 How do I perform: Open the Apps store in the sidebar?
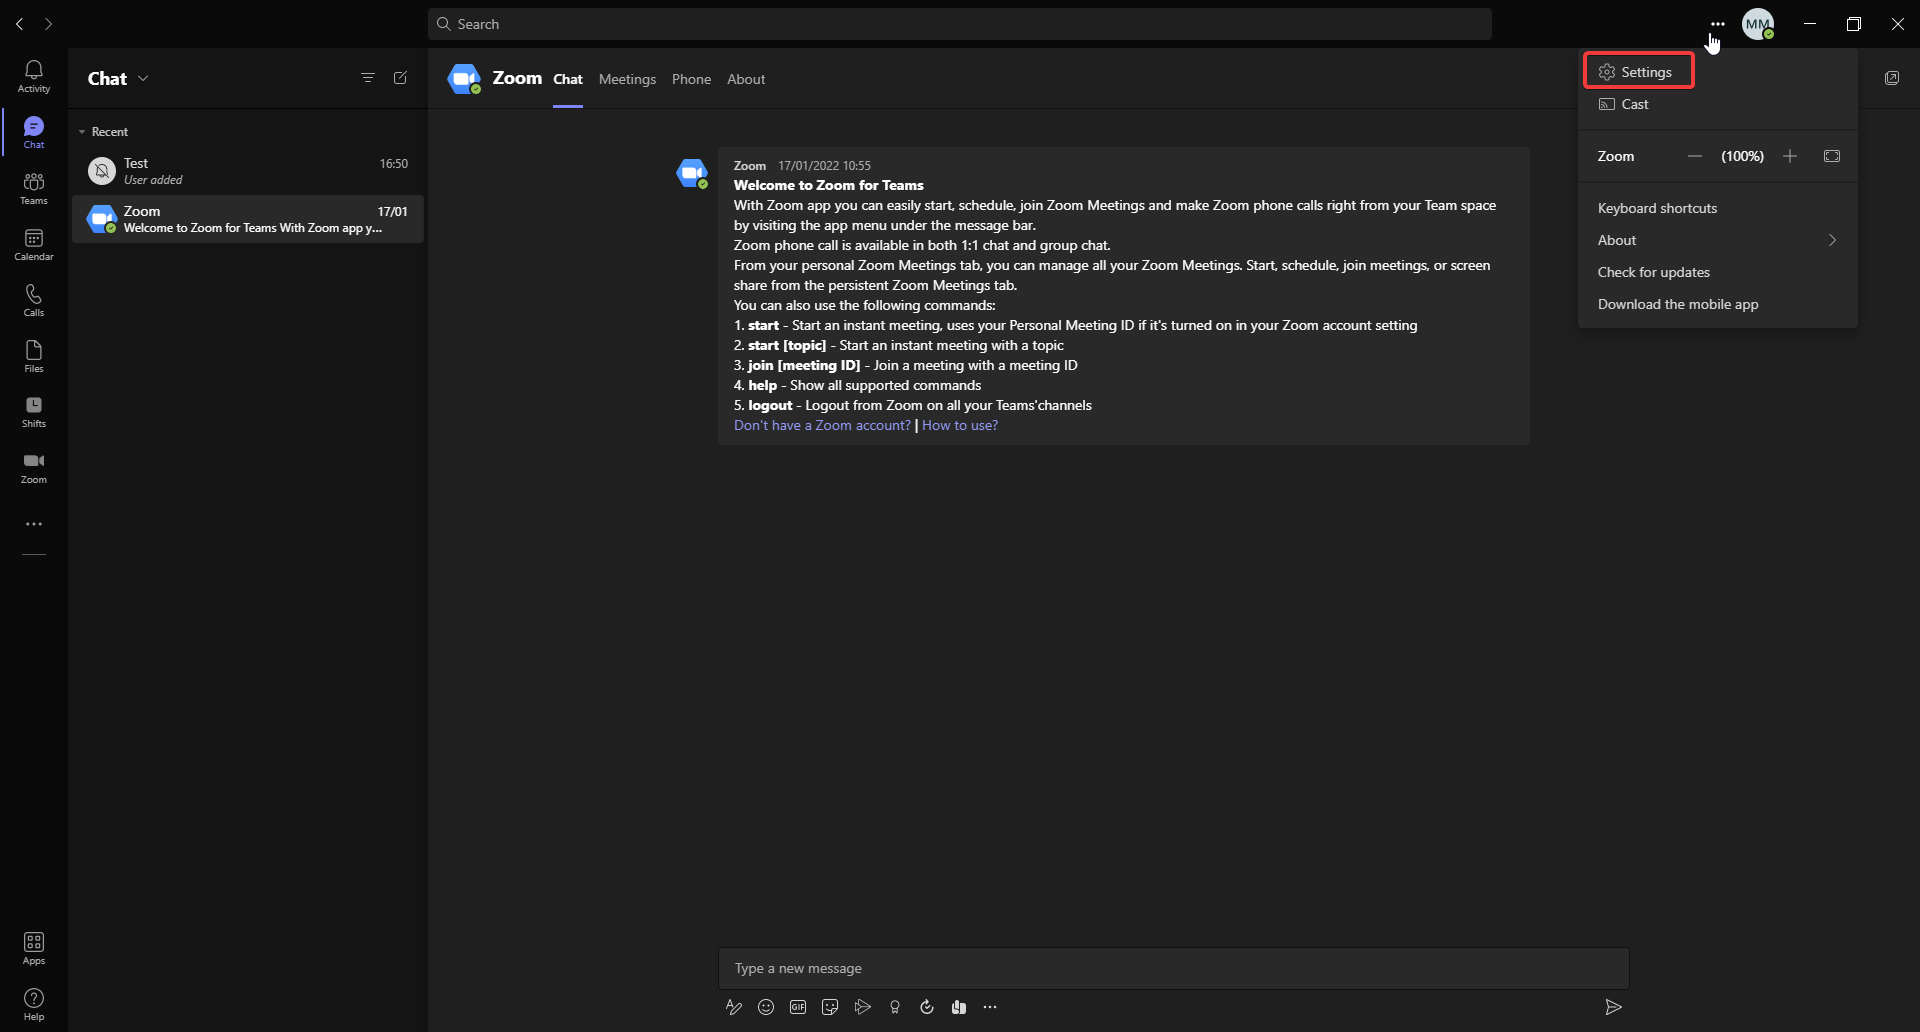[34, 948]
